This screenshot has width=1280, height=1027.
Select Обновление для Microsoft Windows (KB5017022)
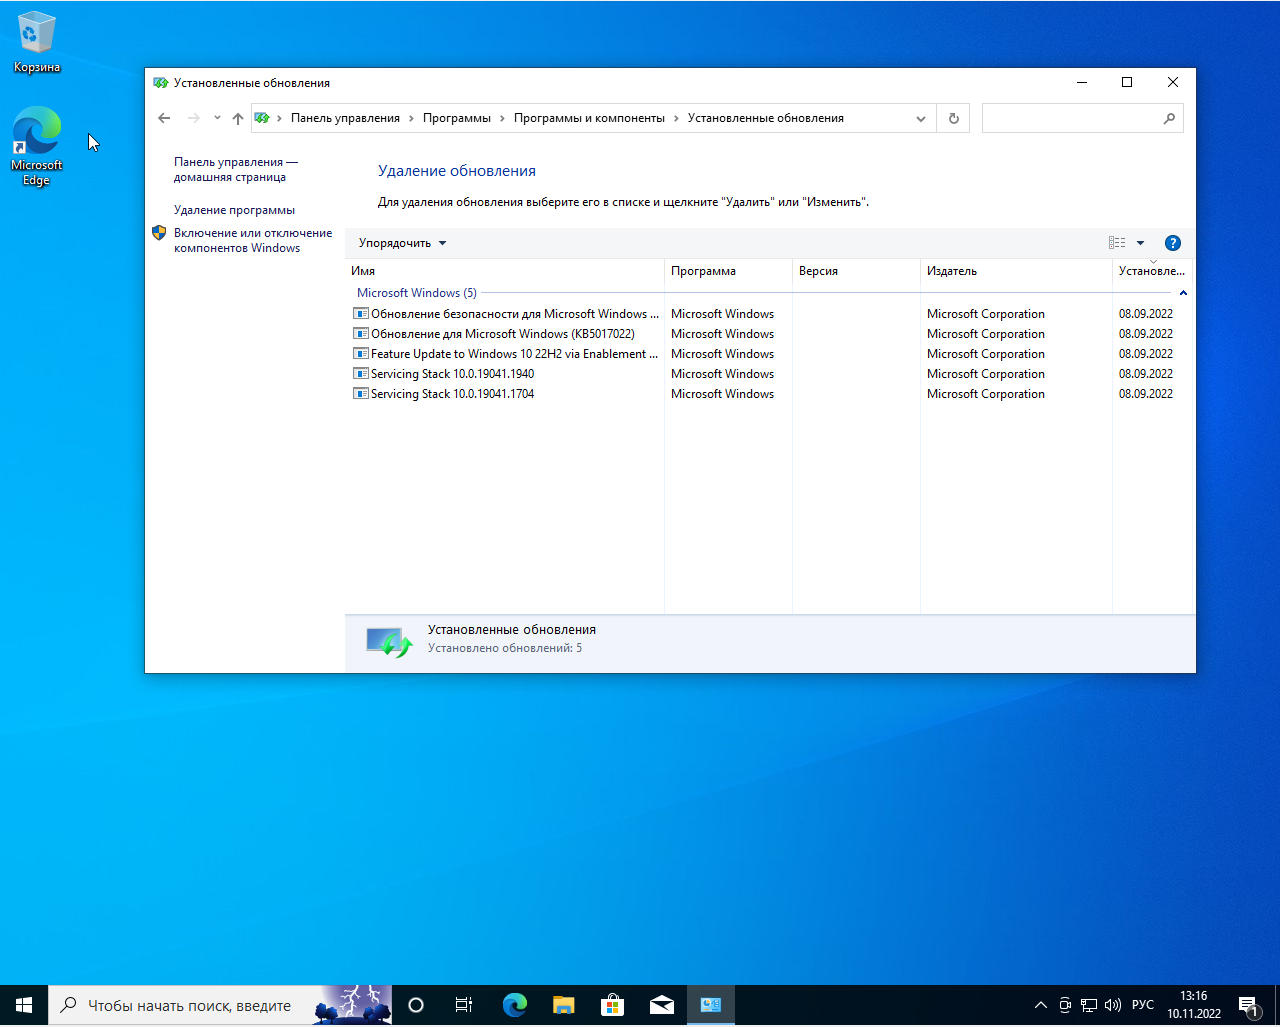coord(770,334)
